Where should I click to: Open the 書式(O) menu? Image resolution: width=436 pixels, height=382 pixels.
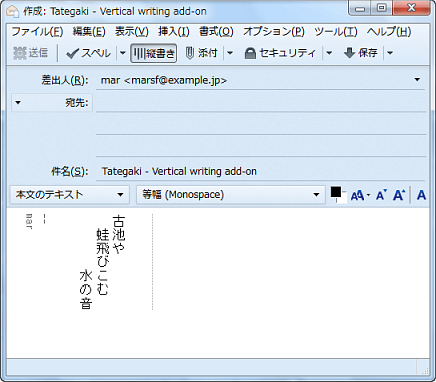(x=216, y=32)
